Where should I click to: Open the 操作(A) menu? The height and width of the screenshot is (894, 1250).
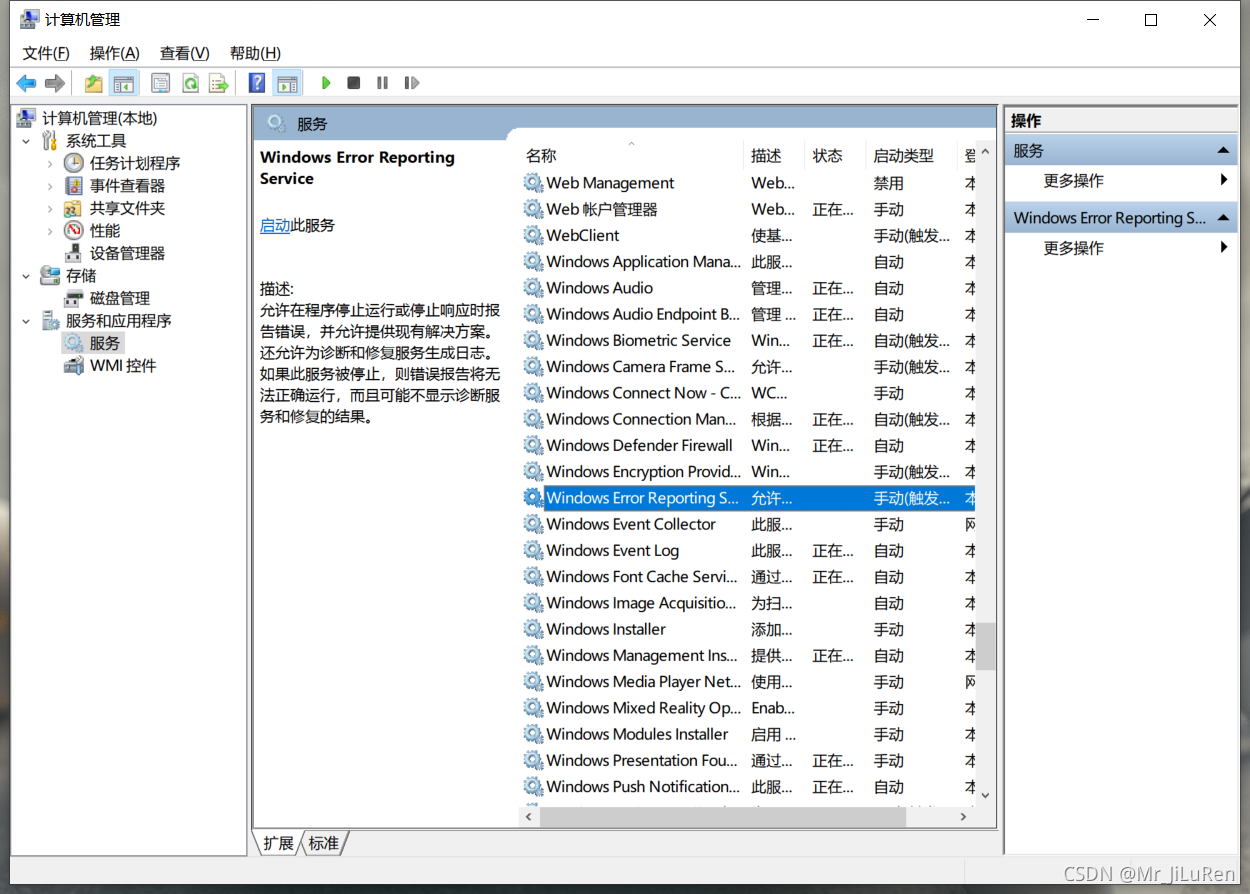115,53
